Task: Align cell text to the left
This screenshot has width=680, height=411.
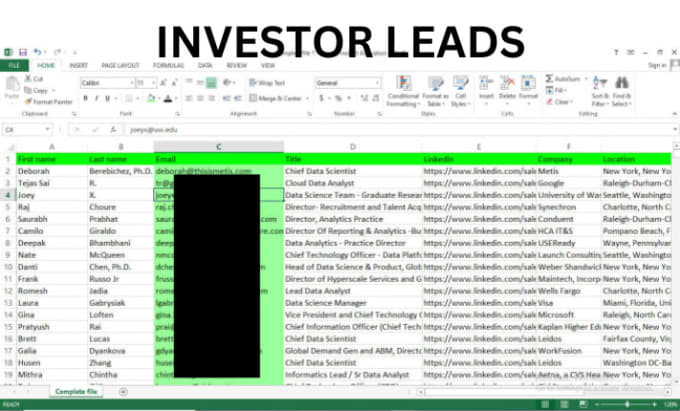Action: click(189, 98)
